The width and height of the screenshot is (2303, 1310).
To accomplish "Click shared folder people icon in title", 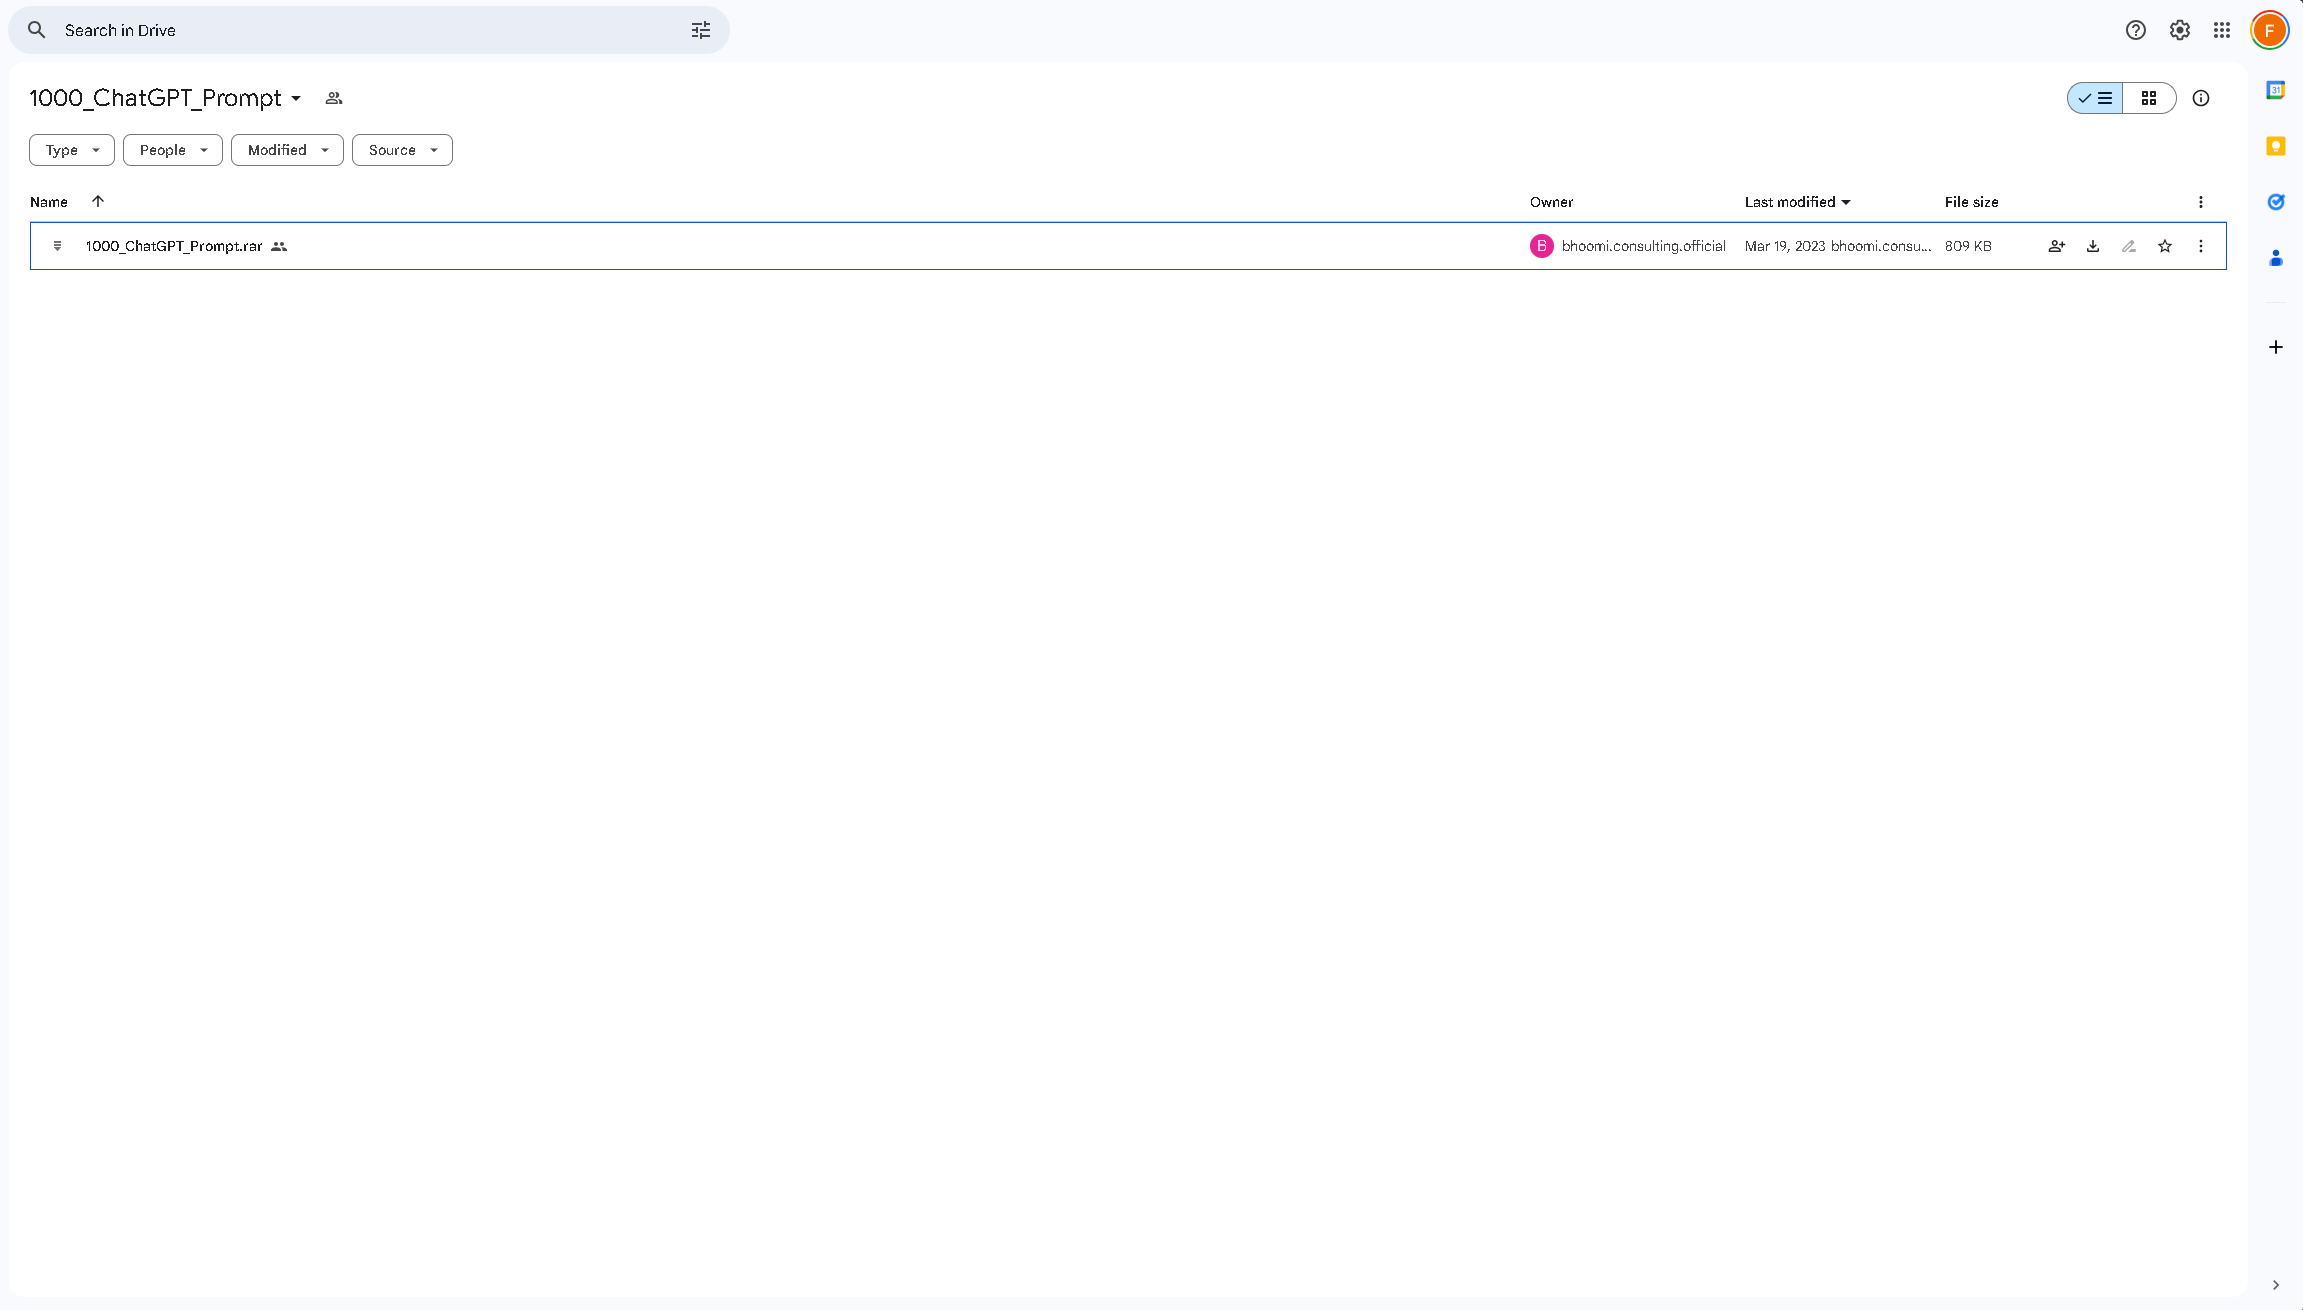I will tap(334, 98).
